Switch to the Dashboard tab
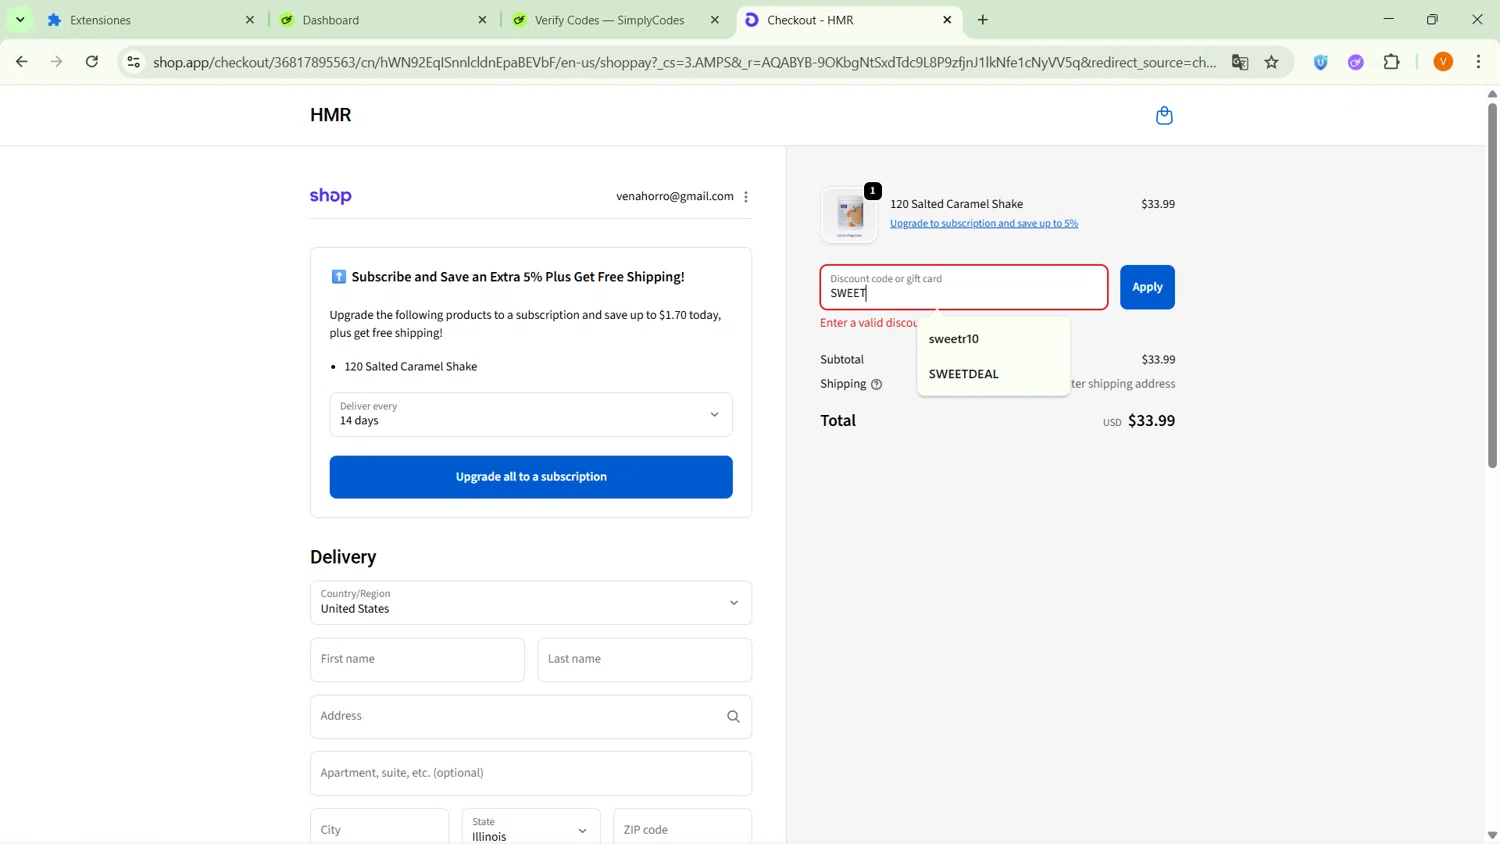The image size is (1500, 844). (x=382, y=20)
